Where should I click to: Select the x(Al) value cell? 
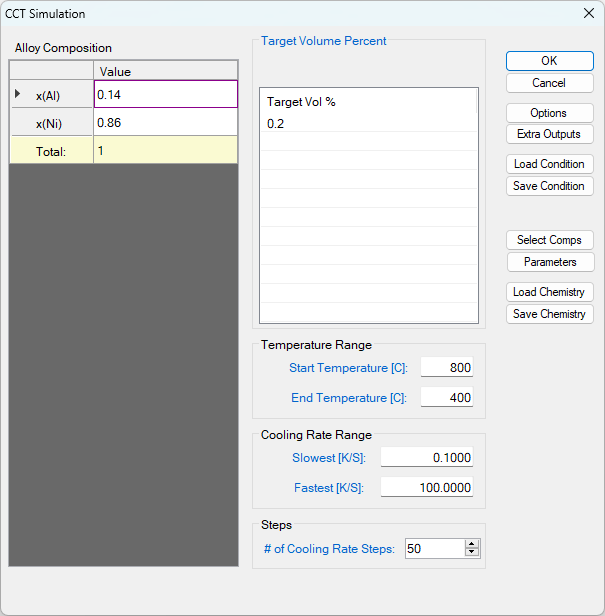(x=165, y=94)
